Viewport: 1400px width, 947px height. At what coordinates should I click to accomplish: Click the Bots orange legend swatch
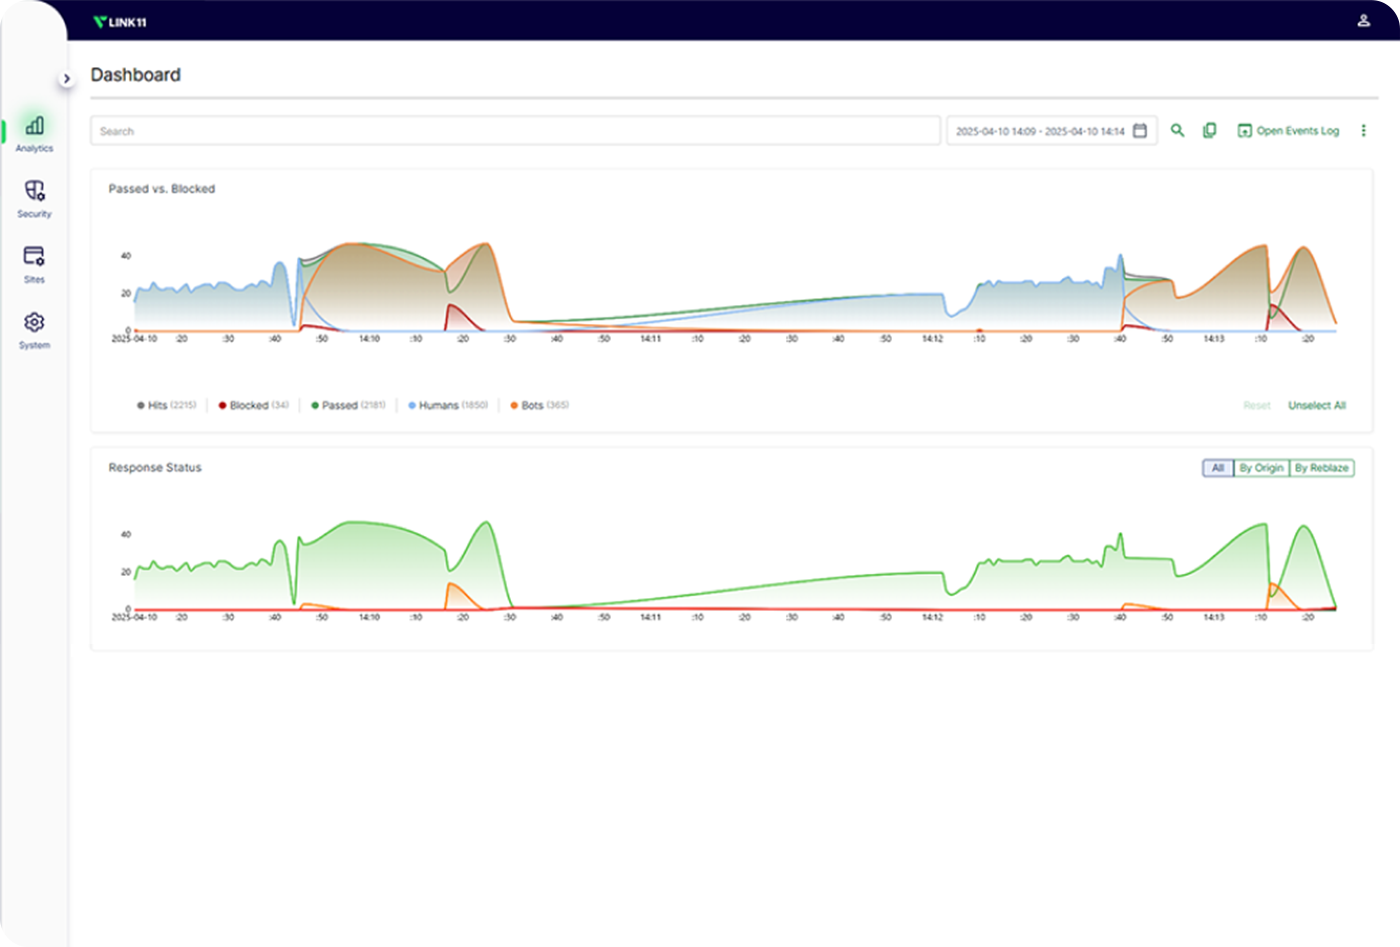(x=514, y=405)
